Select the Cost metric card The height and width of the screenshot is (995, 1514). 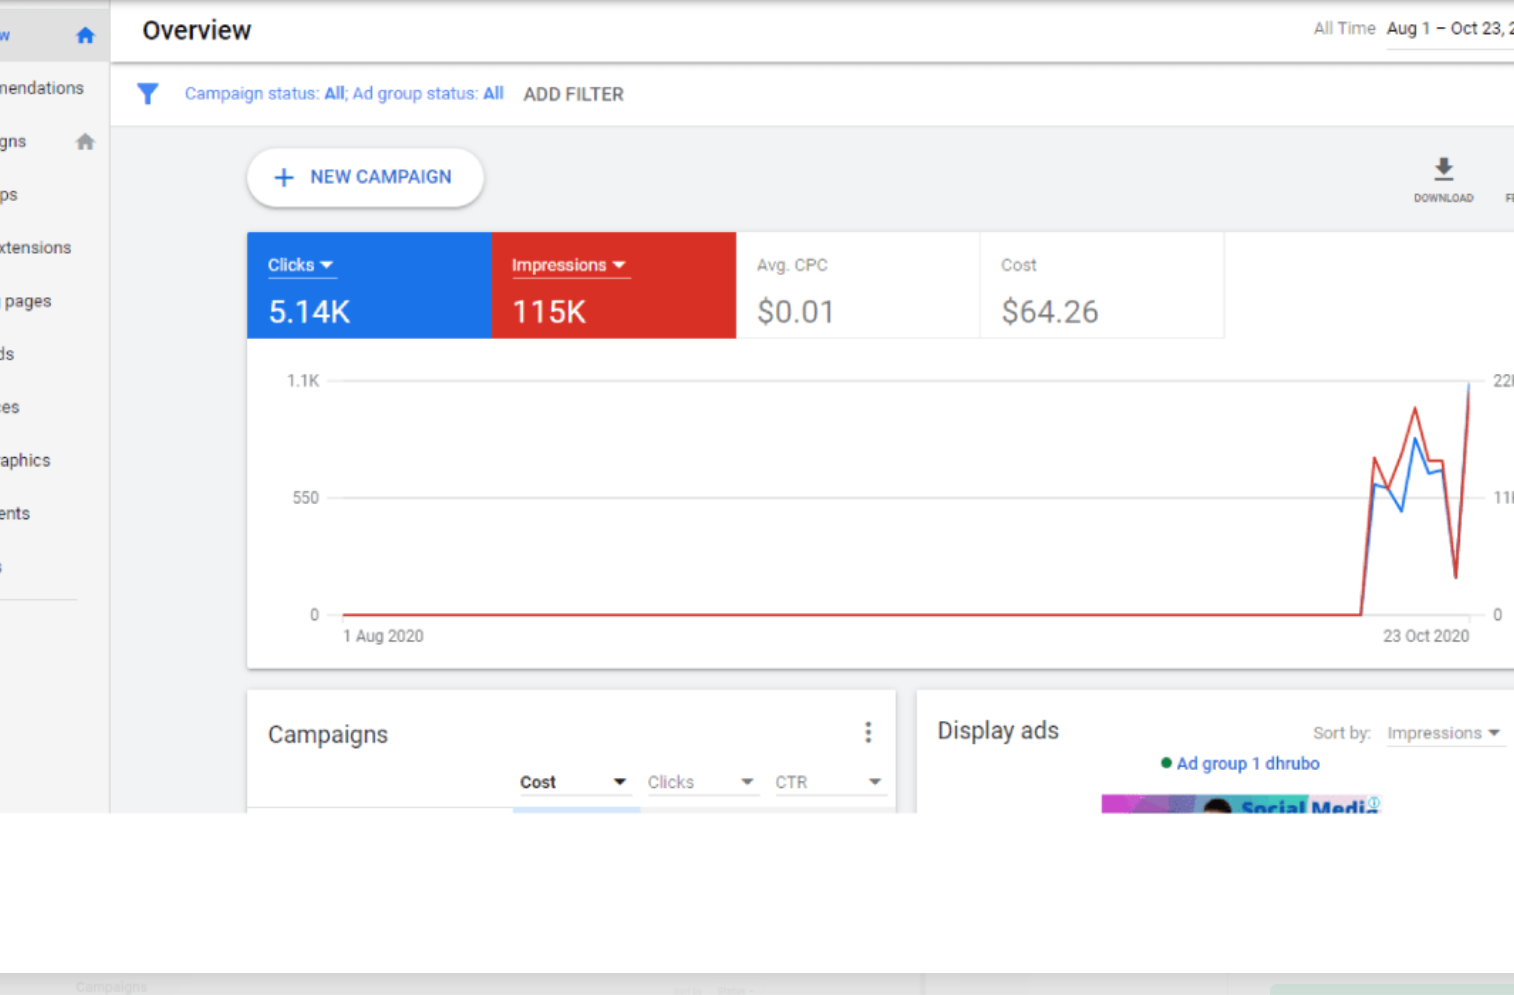point(1101,286)
